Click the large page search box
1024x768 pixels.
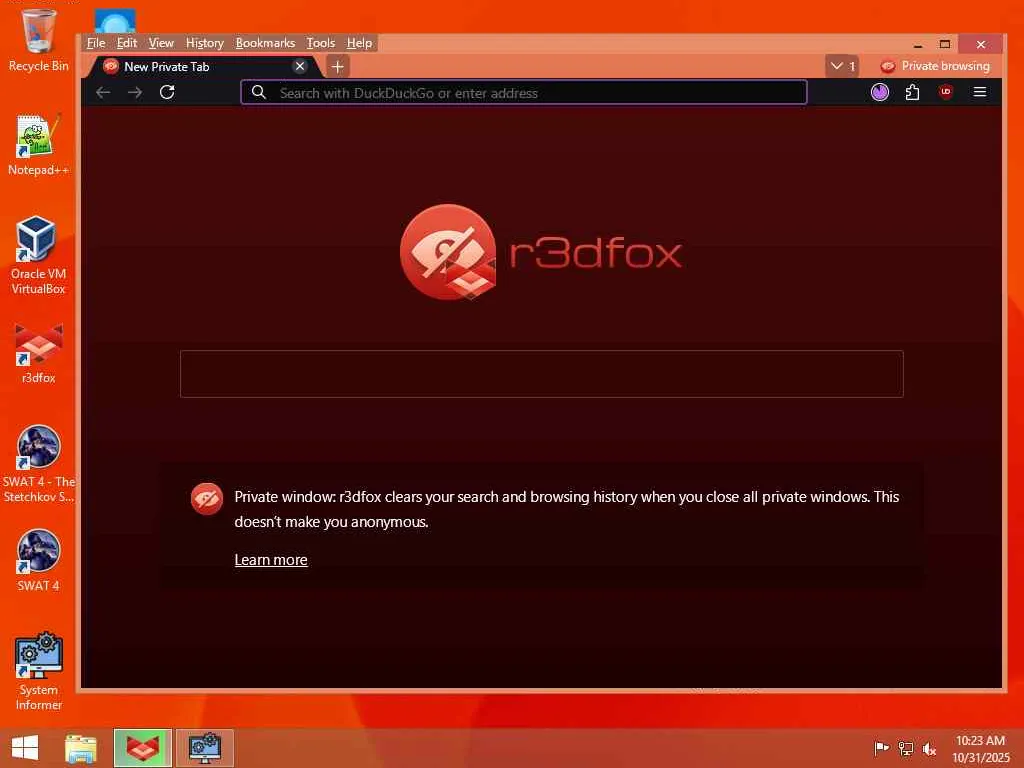point(541,374)
